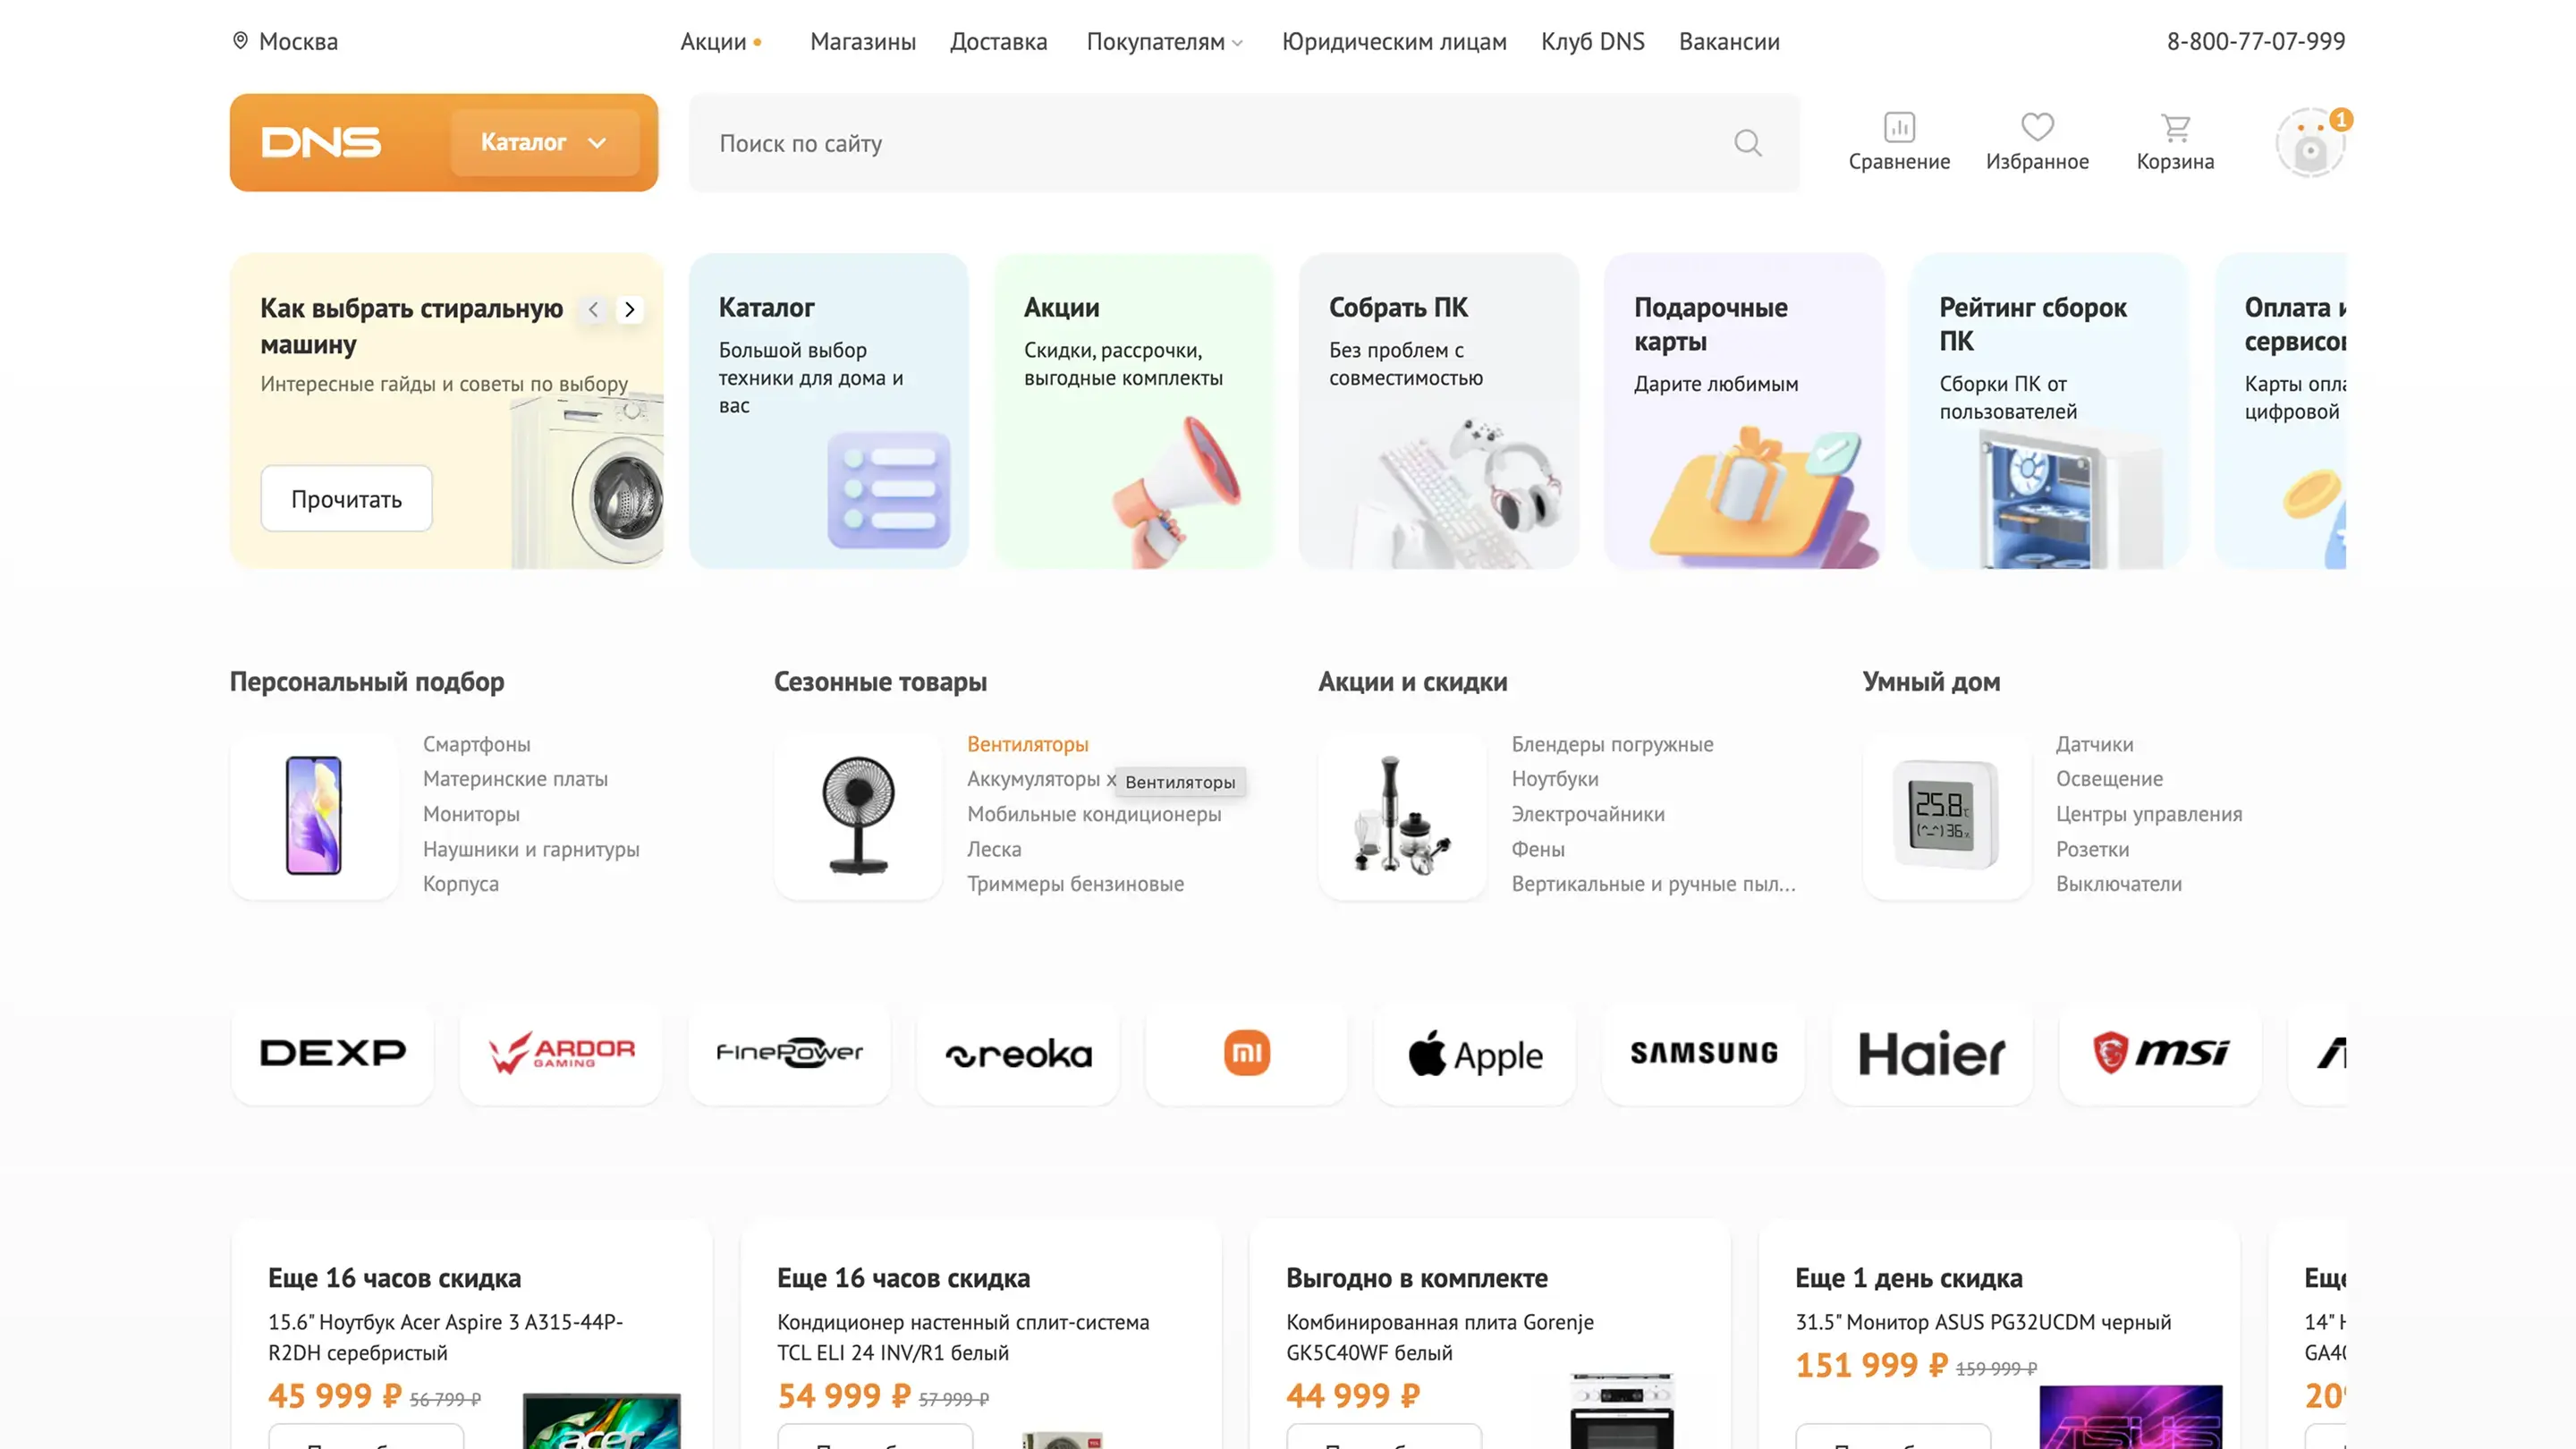Open the Apple brand tile
Screen dimensions: 2576x1449
coord(1475,1053)
